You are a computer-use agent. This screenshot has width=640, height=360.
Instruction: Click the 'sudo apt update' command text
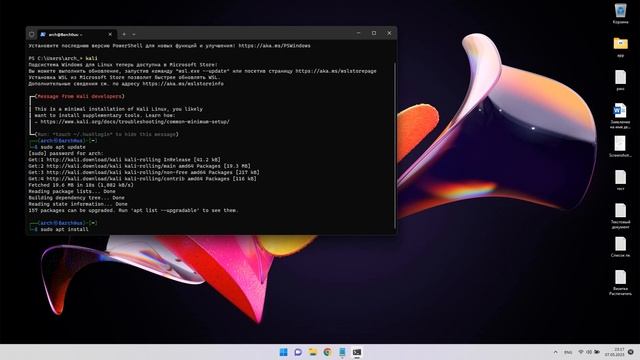[63, 147]
